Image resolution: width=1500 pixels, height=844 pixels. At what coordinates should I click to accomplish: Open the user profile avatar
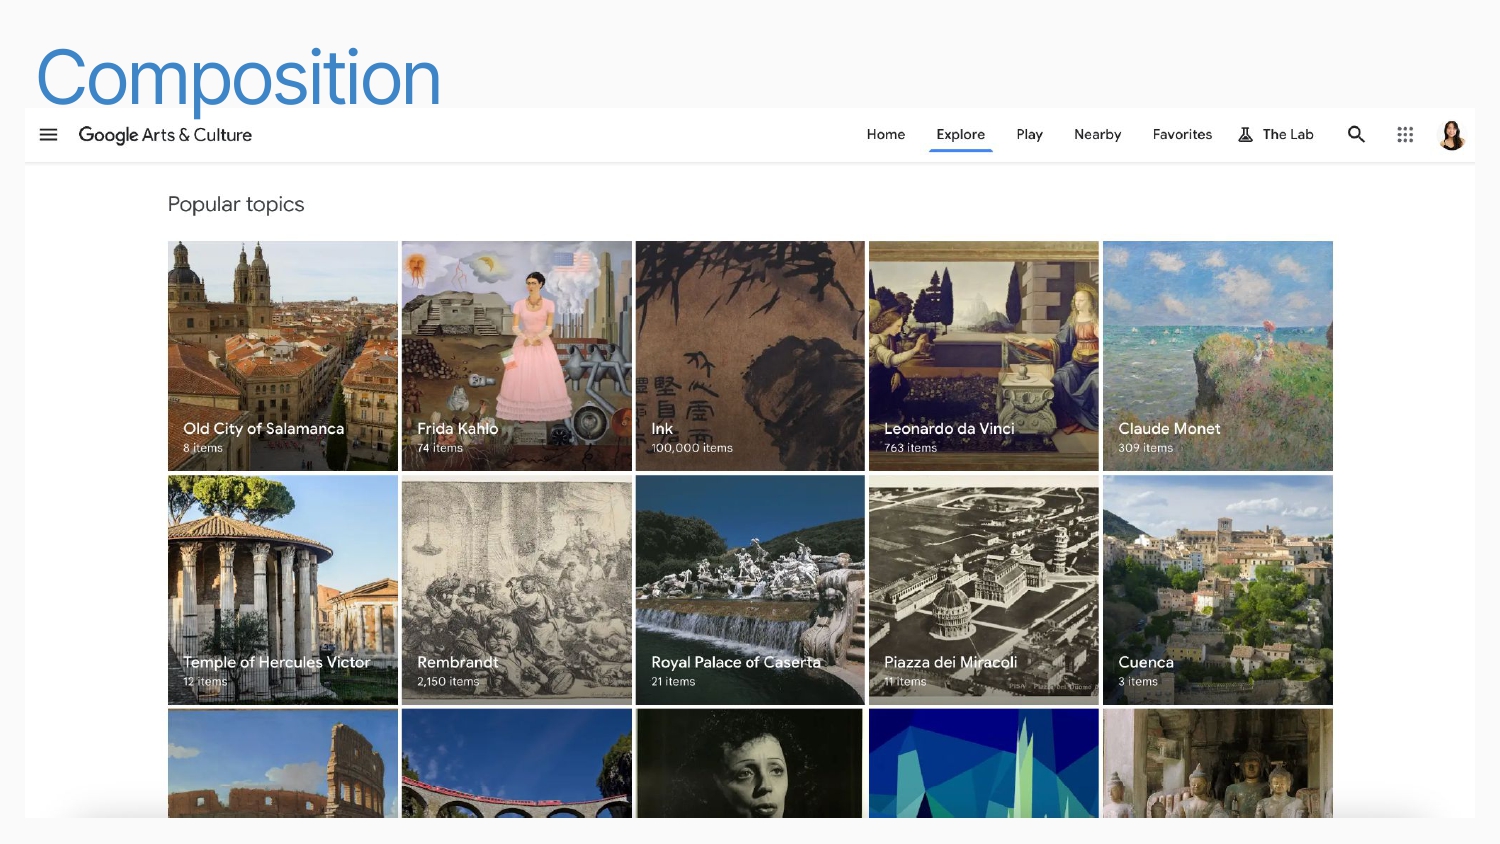point(1451,135)
